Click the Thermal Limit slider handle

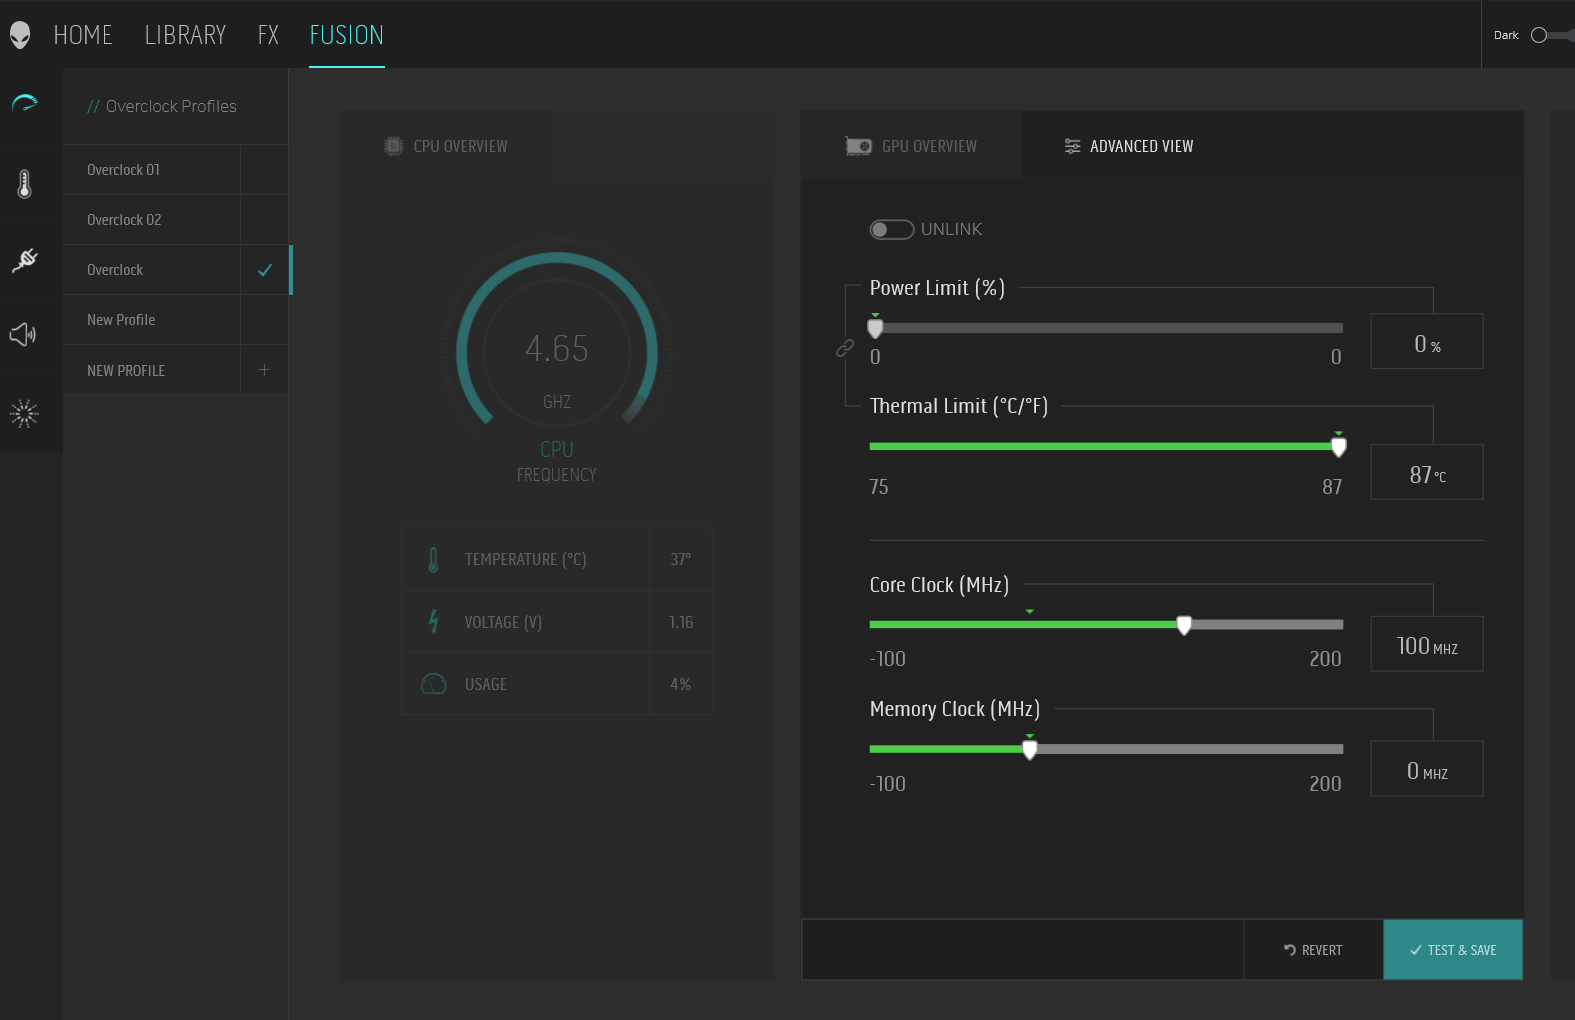1338,446
